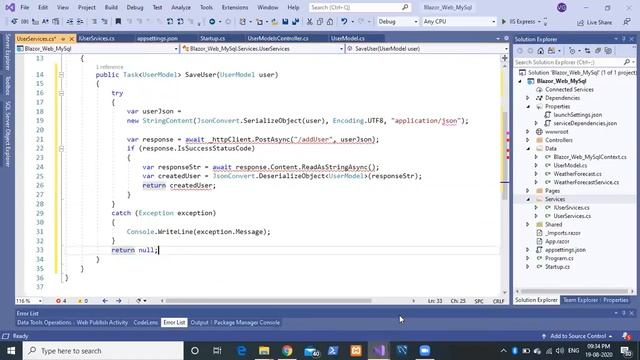Switch to Team Explorer tab
Screen dimensions: 640x360
(580, 300)
